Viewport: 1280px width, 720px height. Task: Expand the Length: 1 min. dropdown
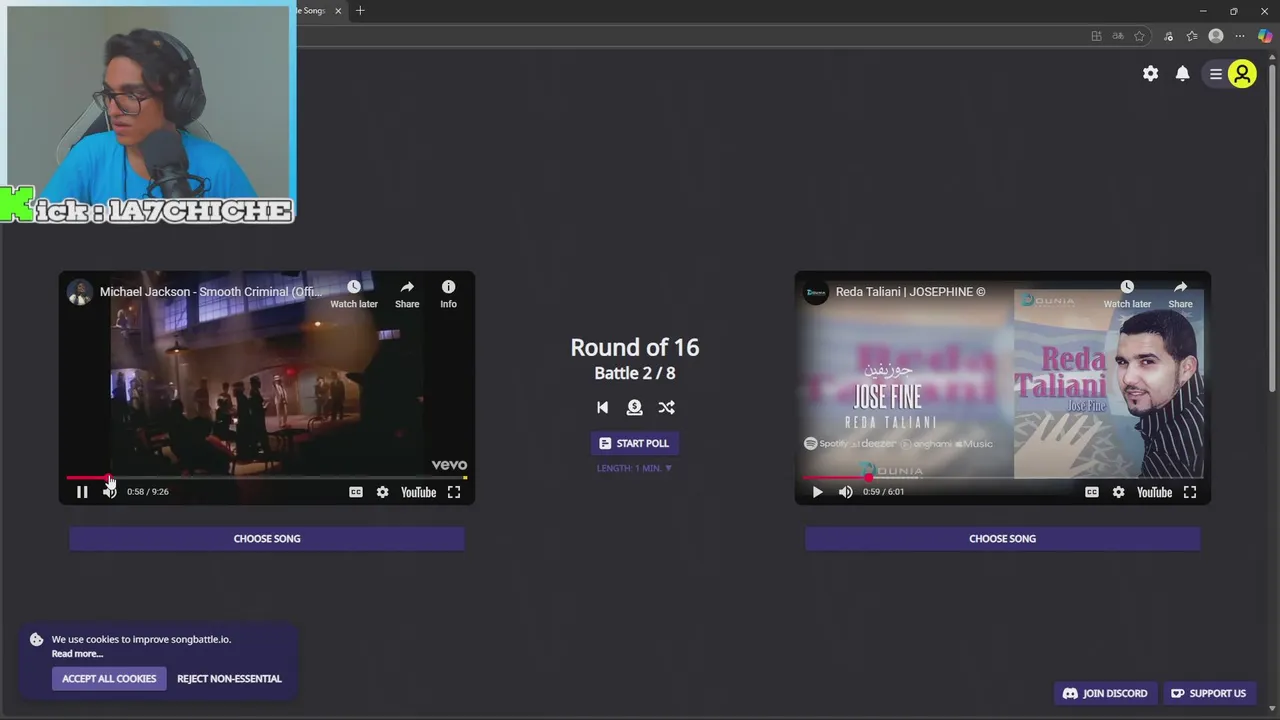(x=634, y=468)
